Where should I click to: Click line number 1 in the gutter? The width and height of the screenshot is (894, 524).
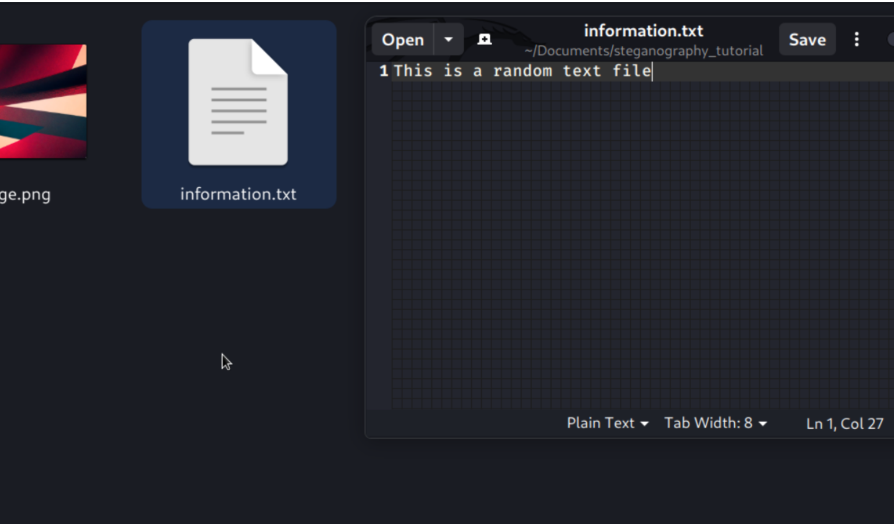point(383,71)
